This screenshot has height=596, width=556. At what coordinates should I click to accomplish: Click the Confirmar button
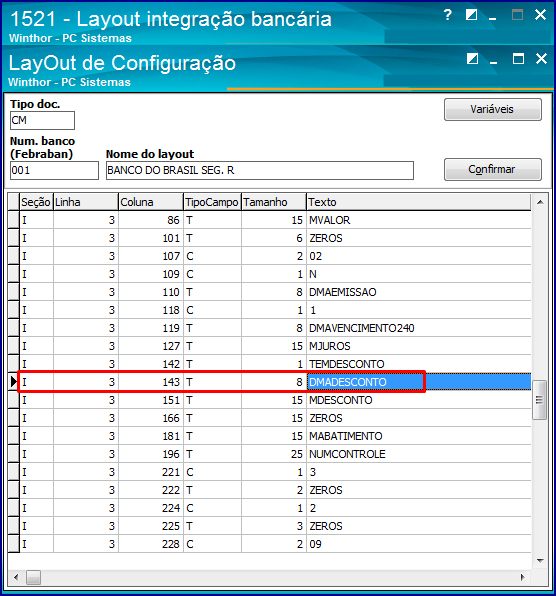pos(493,169)
